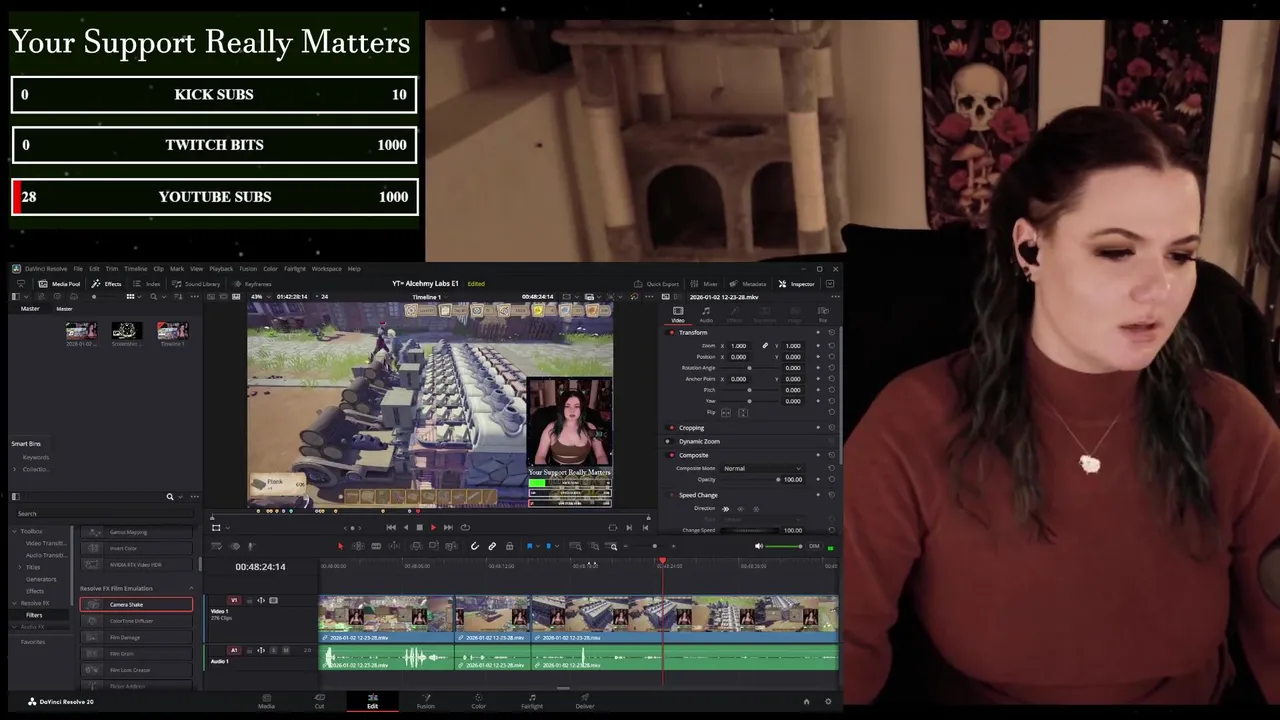Image resolution: width=1280 pixels, height=720 pixels.
Task: Add keyframe for Zoom parameter
Action: [818, 346]
